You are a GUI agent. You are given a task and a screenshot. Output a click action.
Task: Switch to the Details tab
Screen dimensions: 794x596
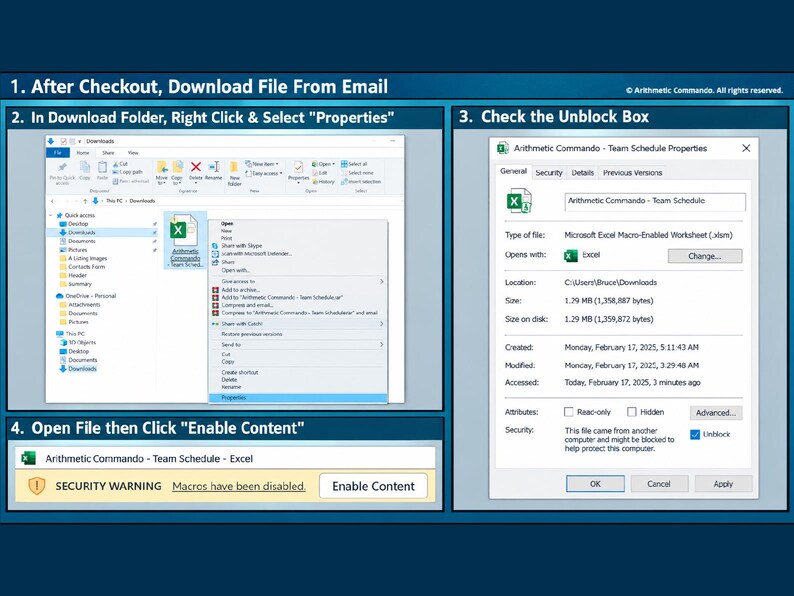[582, 173]
